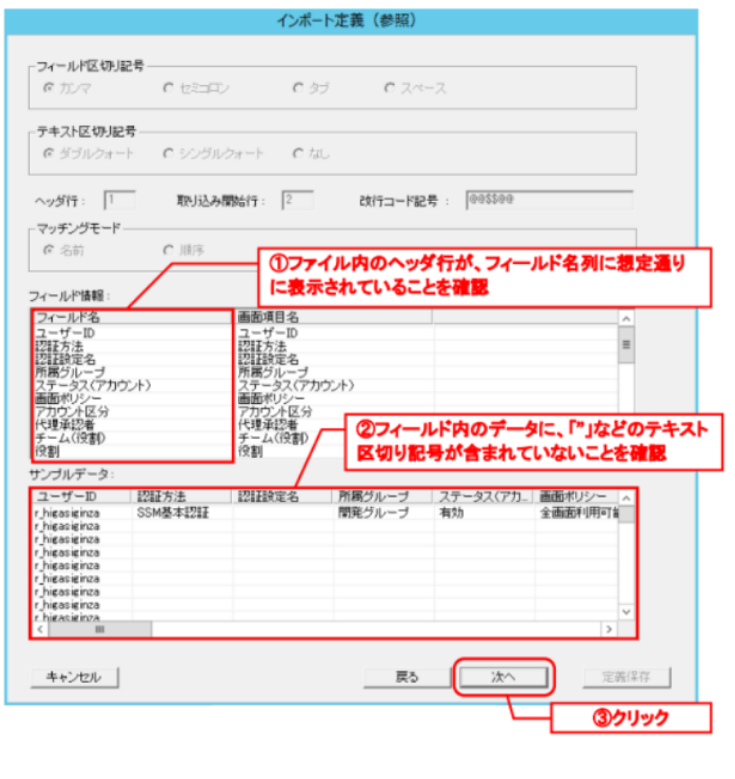Click the field list scrollbar thumb

[626, 344]
